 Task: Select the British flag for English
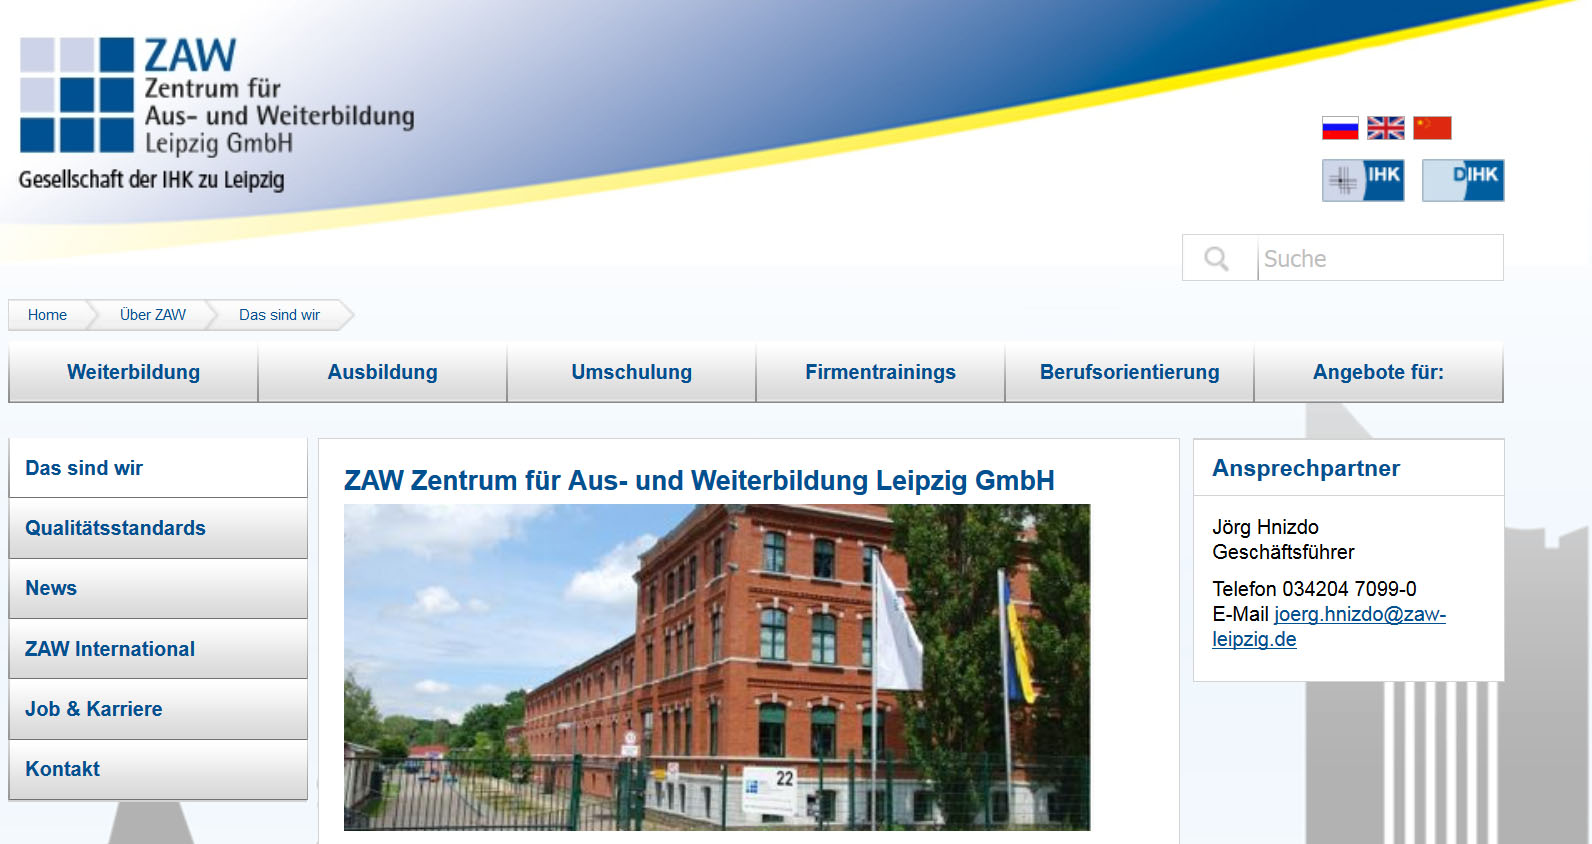click(x=1385, y=128)
